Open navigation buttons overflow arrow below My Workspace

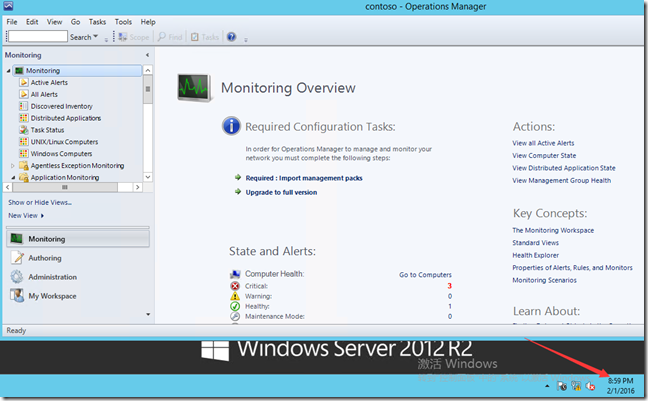(148, 314)
